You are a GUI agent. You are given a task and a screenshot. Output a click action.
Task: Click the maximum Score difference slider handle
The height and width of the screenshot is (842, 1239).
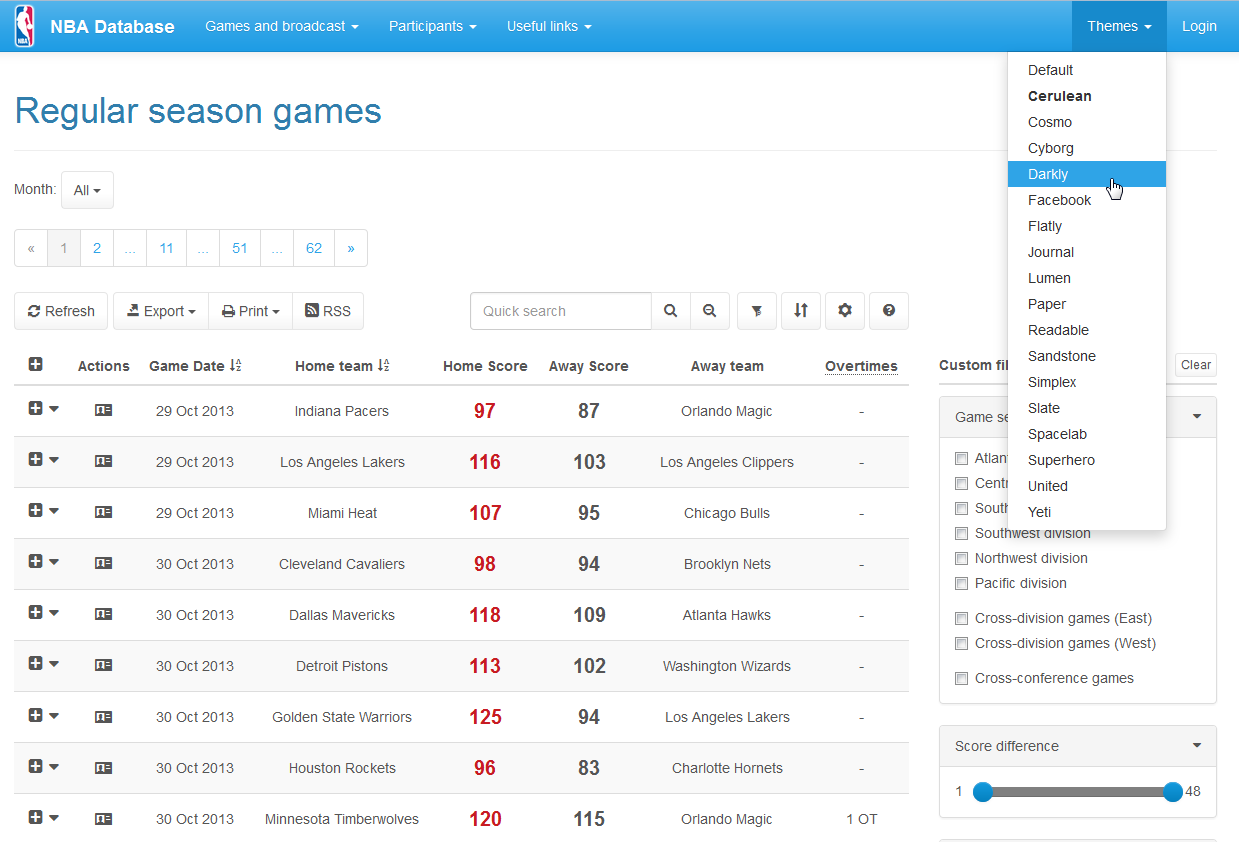pyautogui.click(x=1173, y=792)
